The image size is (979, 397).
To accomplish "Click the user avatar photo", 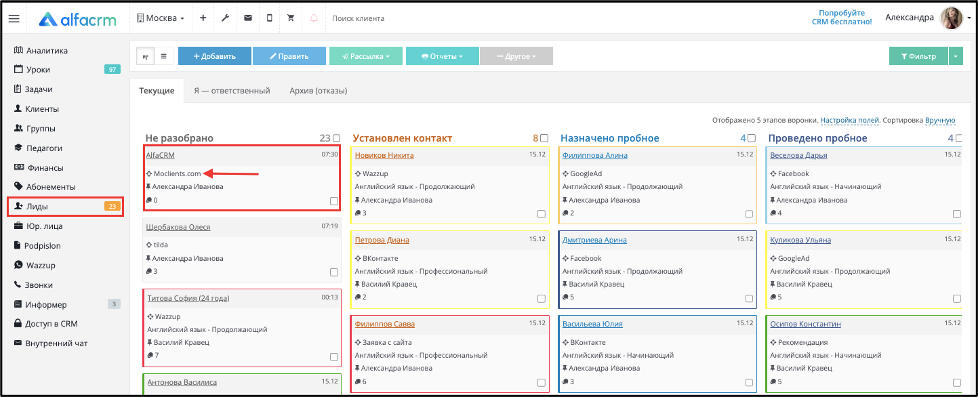I will (x=952, y=18).
